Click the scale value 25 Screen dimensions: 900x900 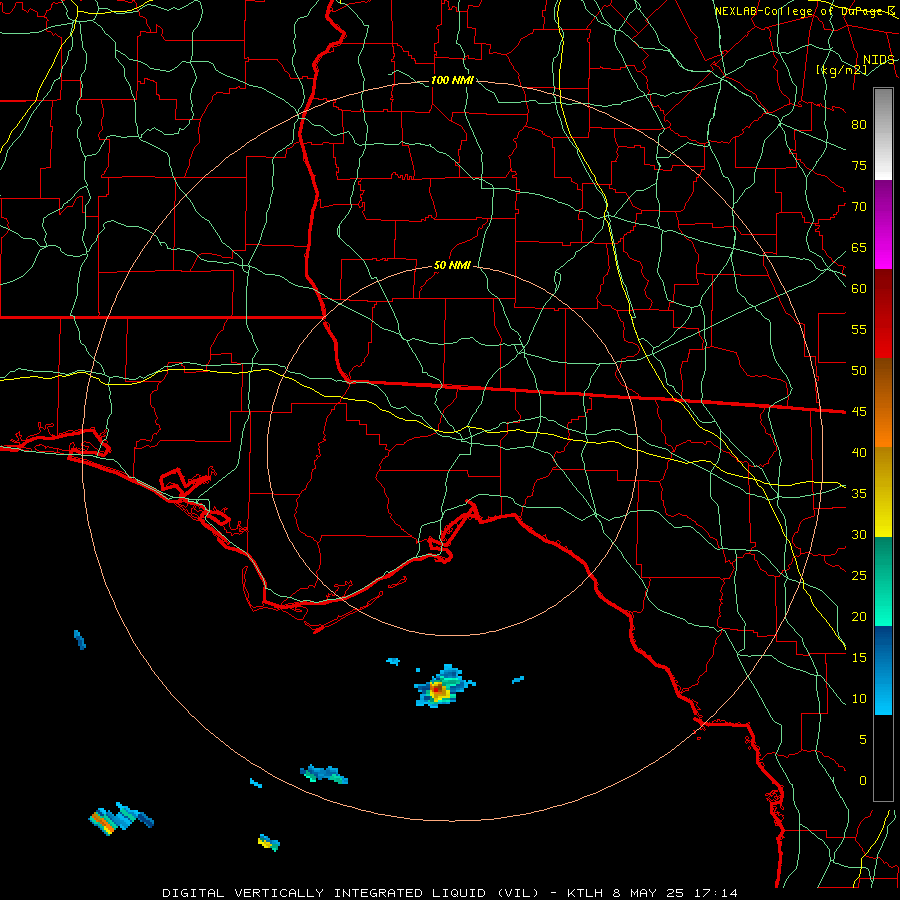(x=859, y=576)
